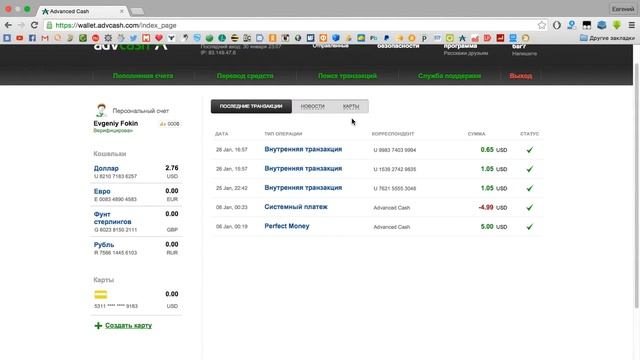
Task: Open the Другие закладки bookmarks folder
Action: 607,38
